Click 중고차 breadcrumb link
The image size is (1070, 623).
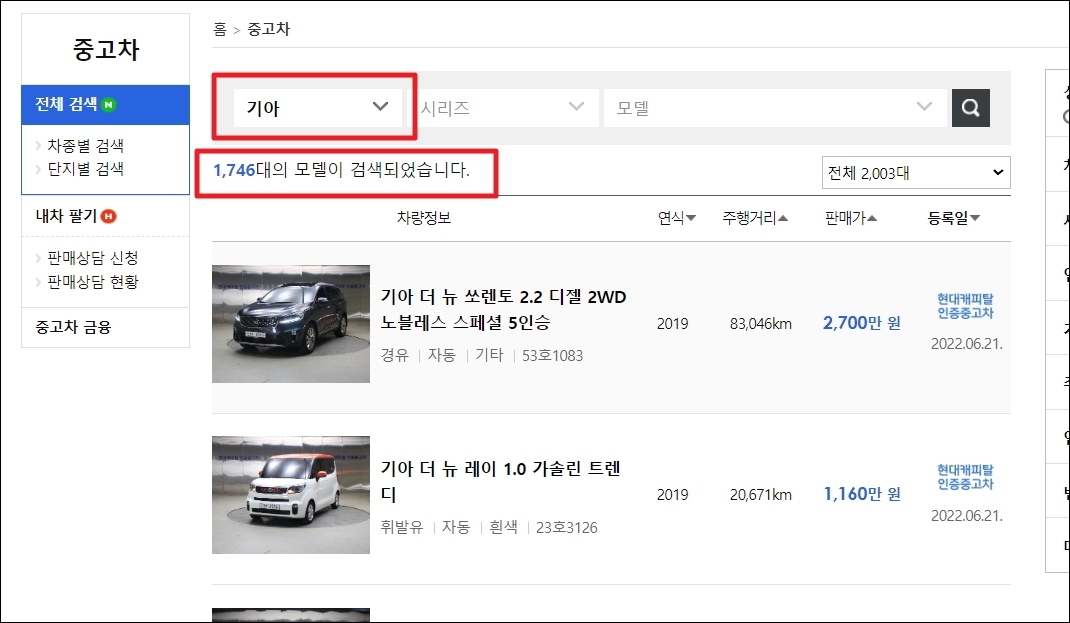[268, 29]
